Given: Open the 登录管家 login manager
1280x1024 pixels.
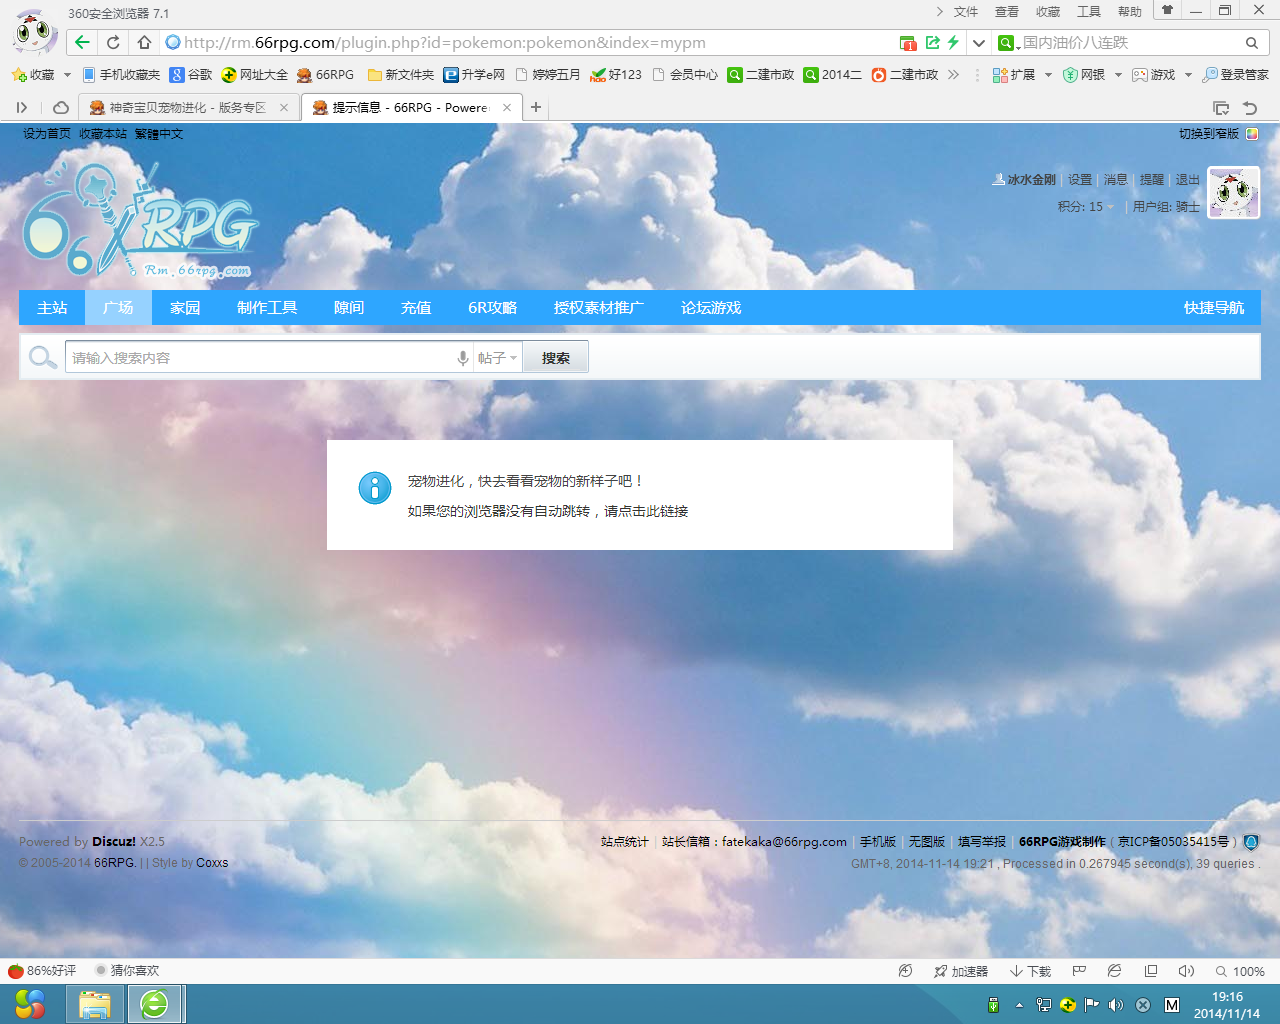Looking at the screenshot, I should click(x=1235, y=75).
